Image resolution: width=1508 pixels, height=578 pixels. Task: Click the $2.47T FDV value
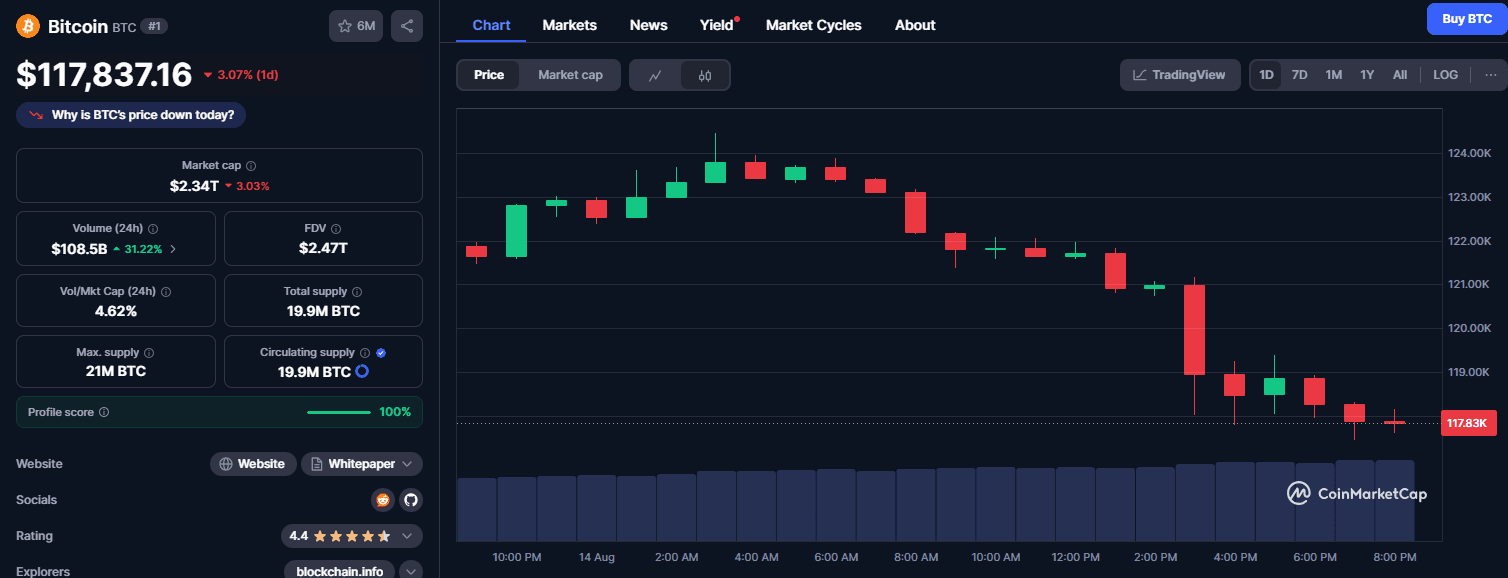pos(323,248)
